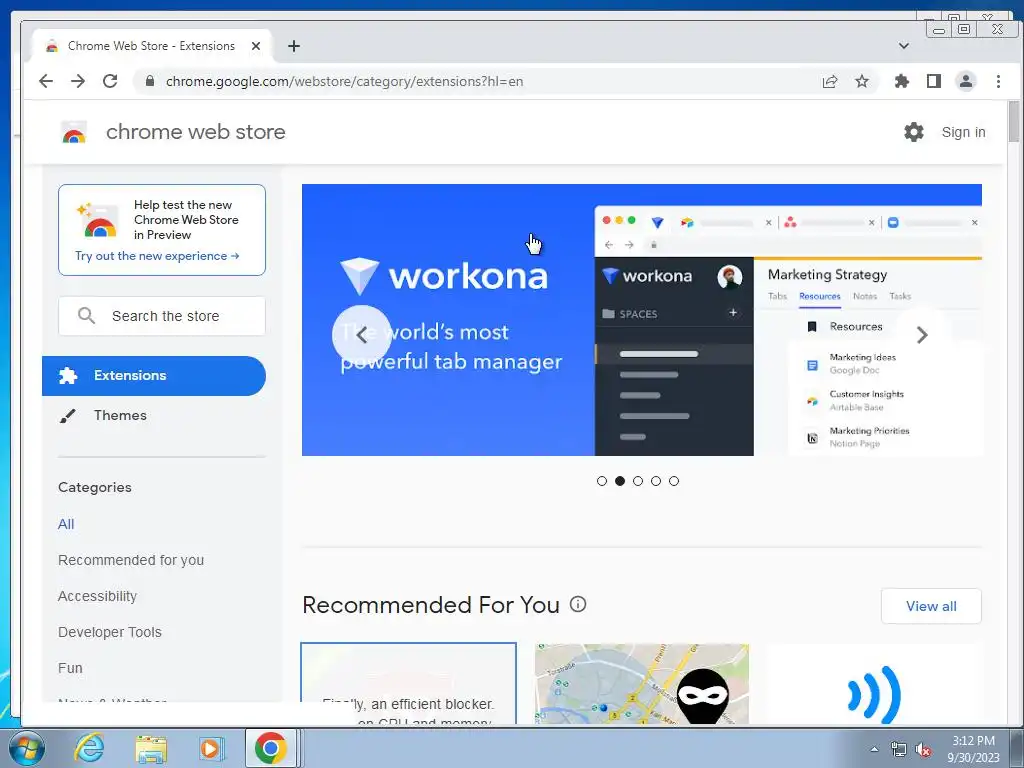This screenshot has width=1024, height=768.
Task: Expand the tab search chevron
Action: [904, 46]
